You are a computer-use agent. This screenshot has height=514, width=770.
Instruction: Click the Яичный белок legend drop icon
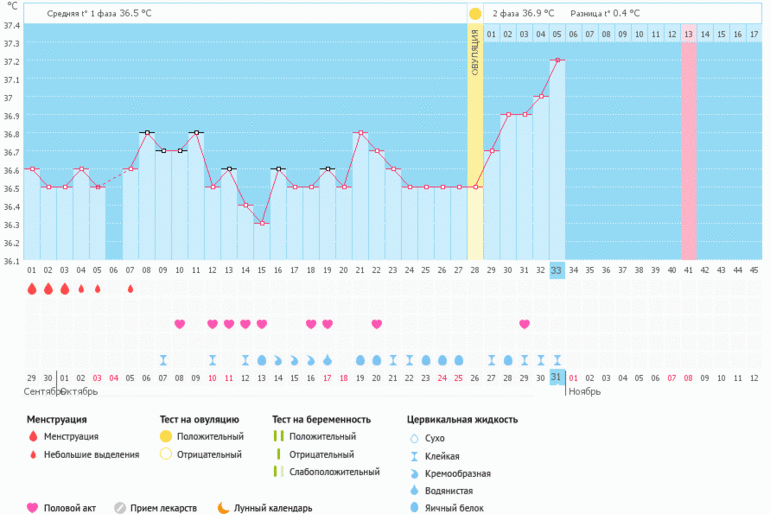414,508
